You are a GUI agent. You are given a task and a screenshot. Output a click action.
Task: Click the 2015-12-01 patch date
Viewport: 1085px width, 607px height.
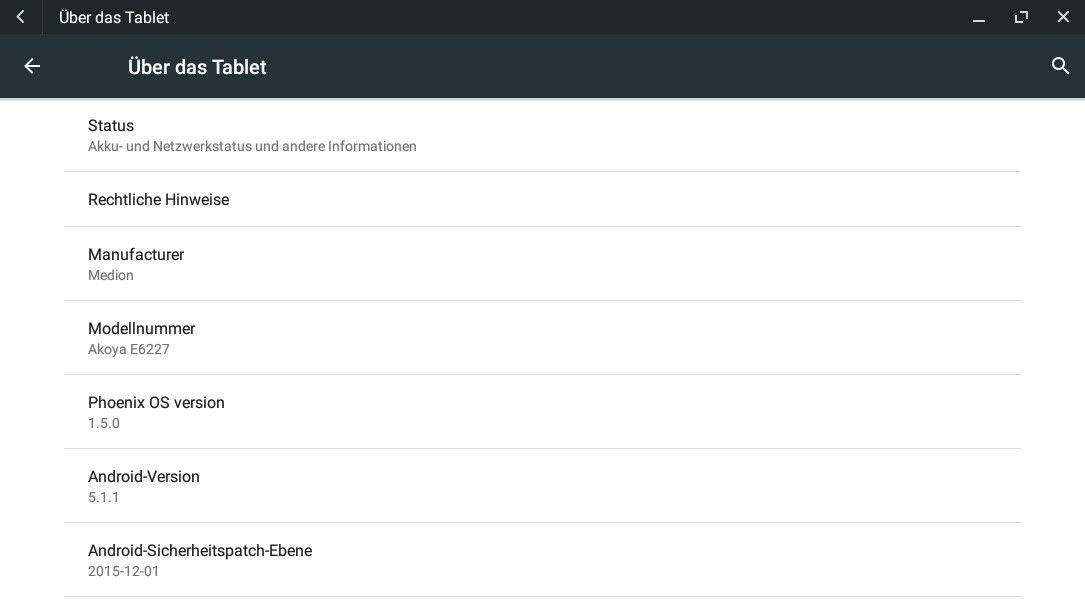point(123,572)
